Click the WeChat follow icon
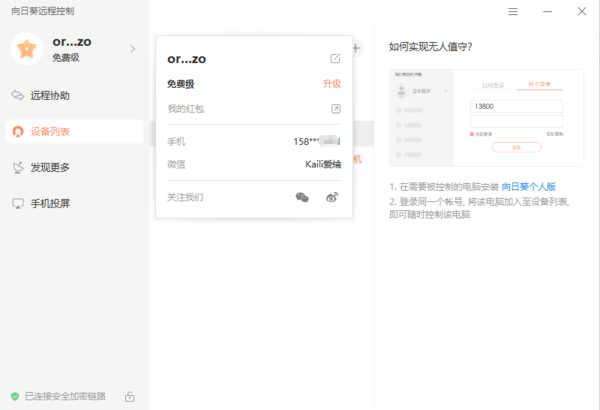 pos(302,197)
